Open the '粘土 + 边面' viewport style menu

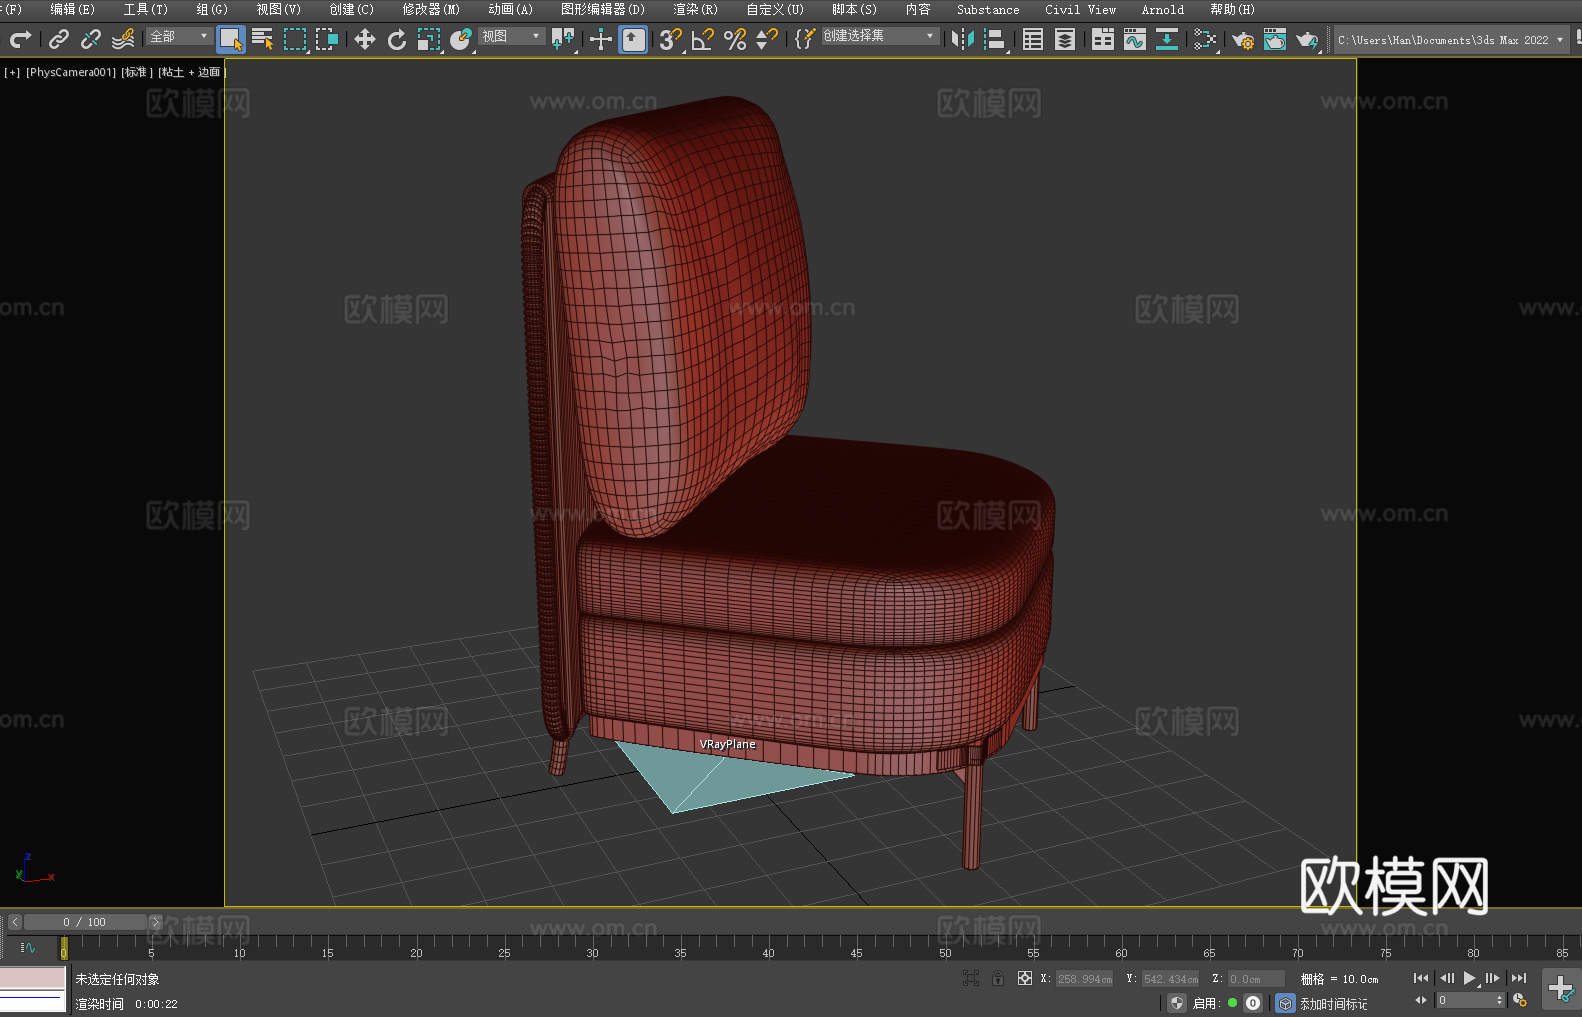pyautogui.click(x=192, y=72)
